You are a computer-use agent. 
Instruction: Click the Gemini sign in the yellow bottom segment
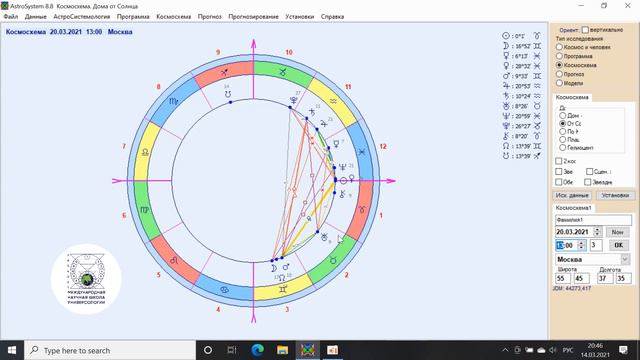pyautogui.click(x=282, y=289)
